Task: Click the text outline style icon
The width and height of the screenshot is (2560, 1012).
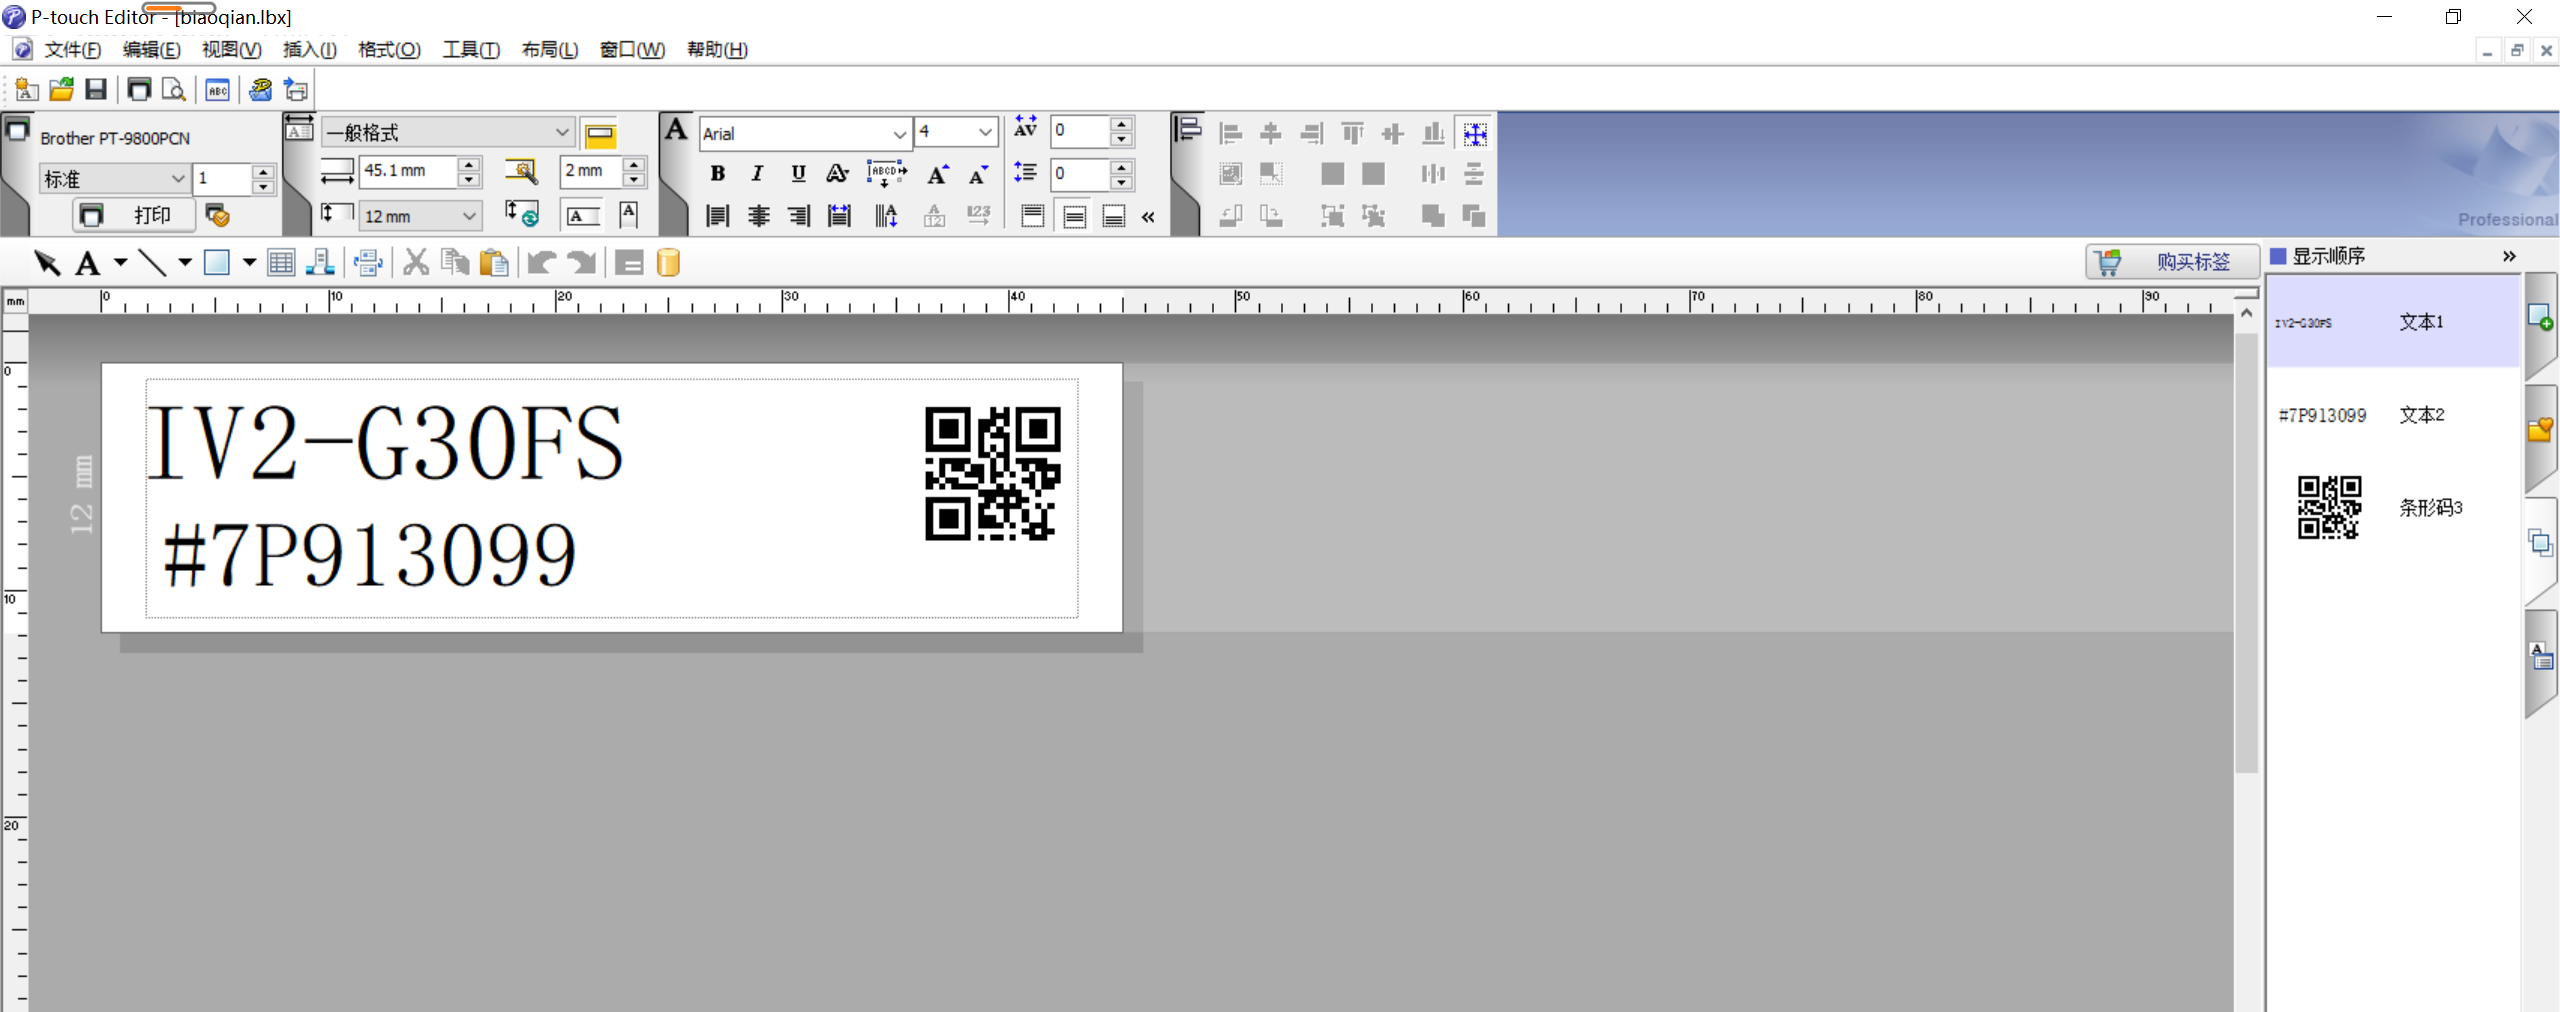Action: click(837, 174)
